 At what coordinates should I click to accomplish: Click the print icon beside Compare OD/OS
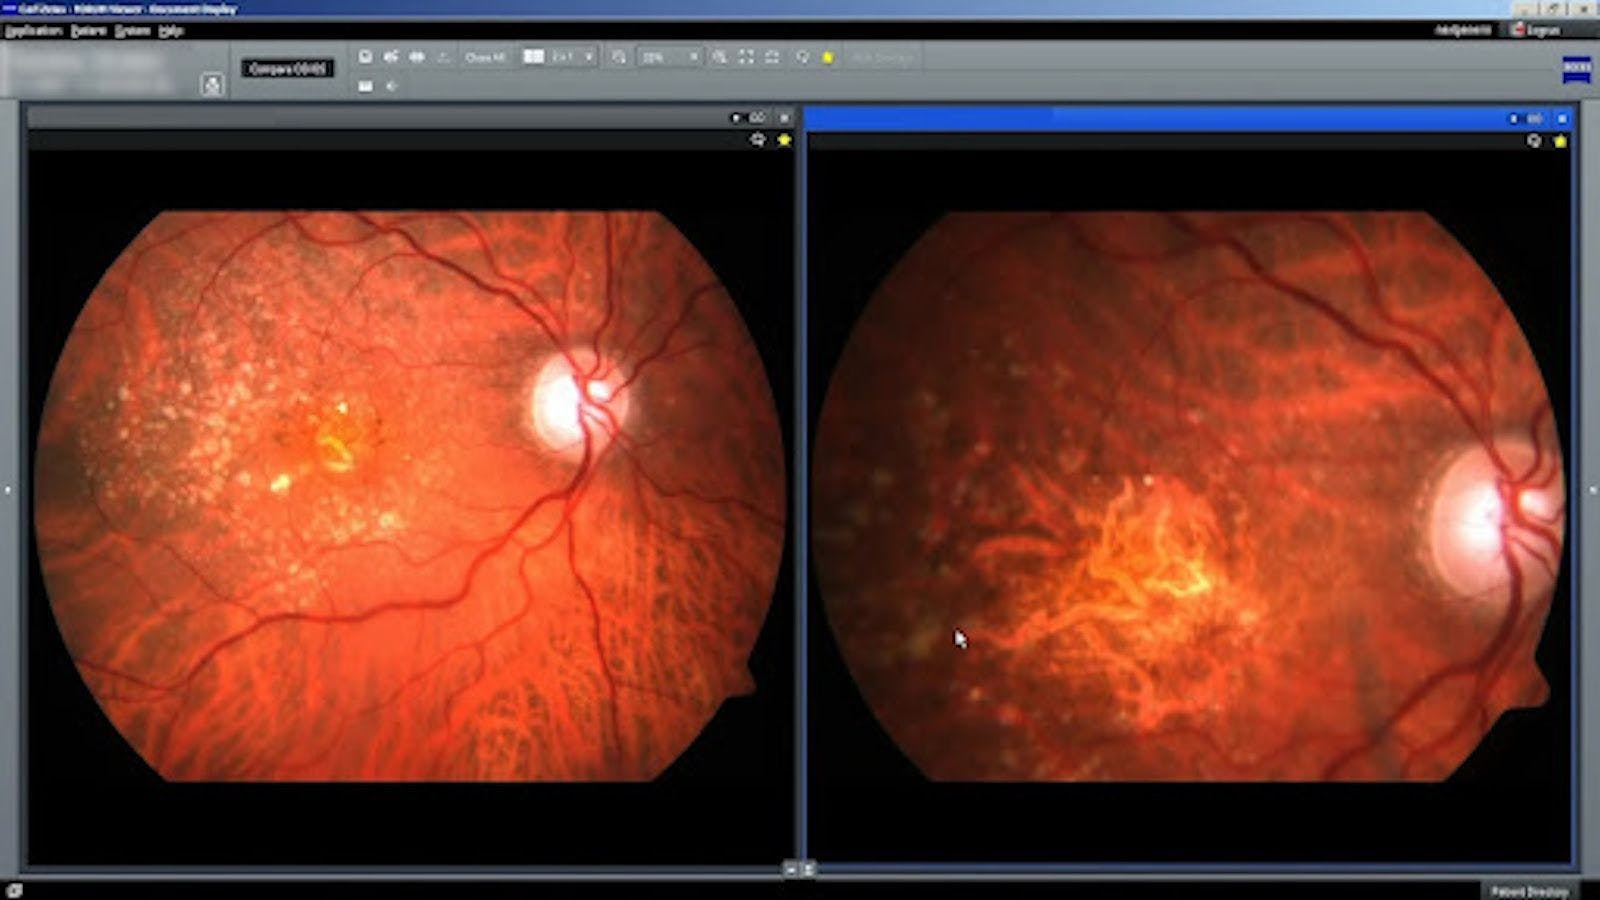coord(212,85)
